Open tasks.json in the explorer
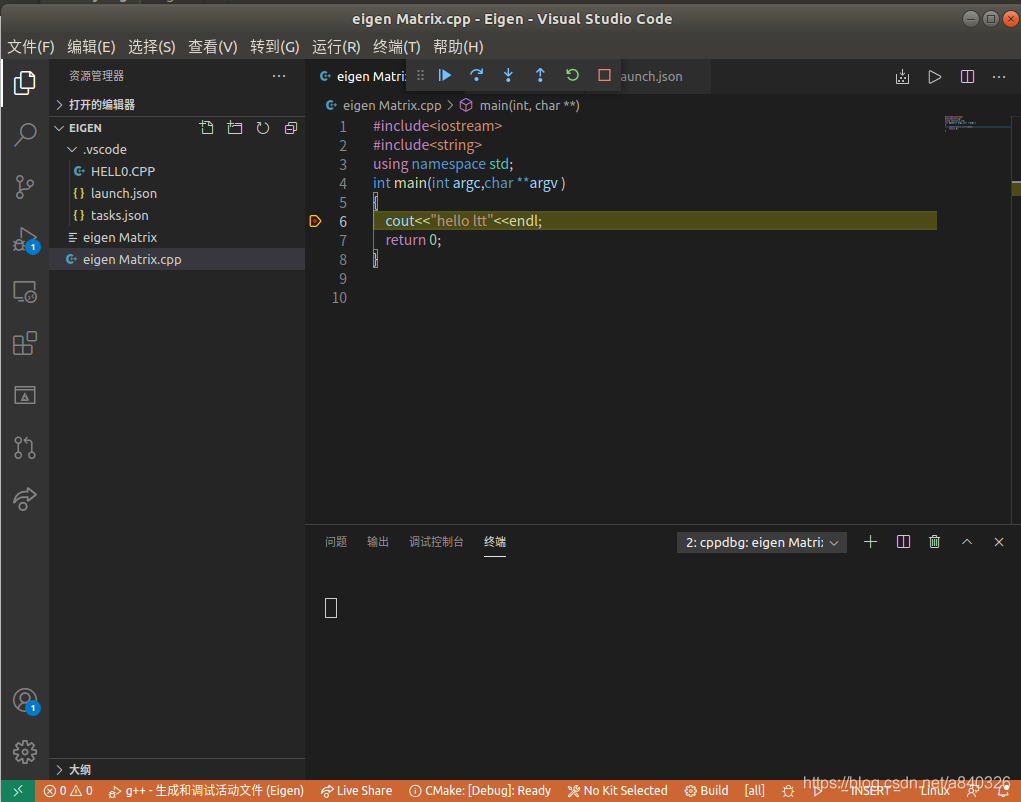 177,215
